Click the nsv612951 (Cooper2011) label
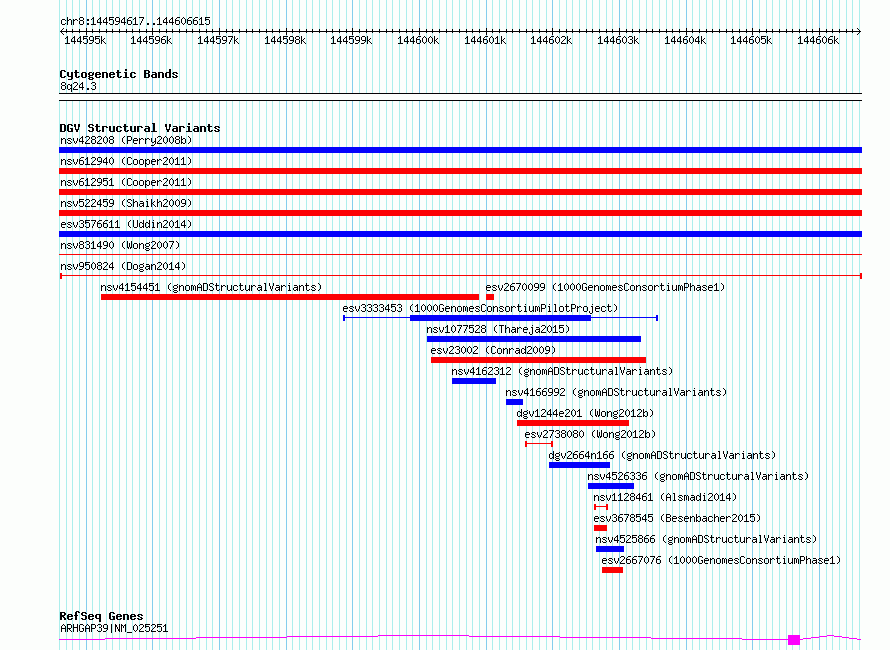 (x=126, y=182)
